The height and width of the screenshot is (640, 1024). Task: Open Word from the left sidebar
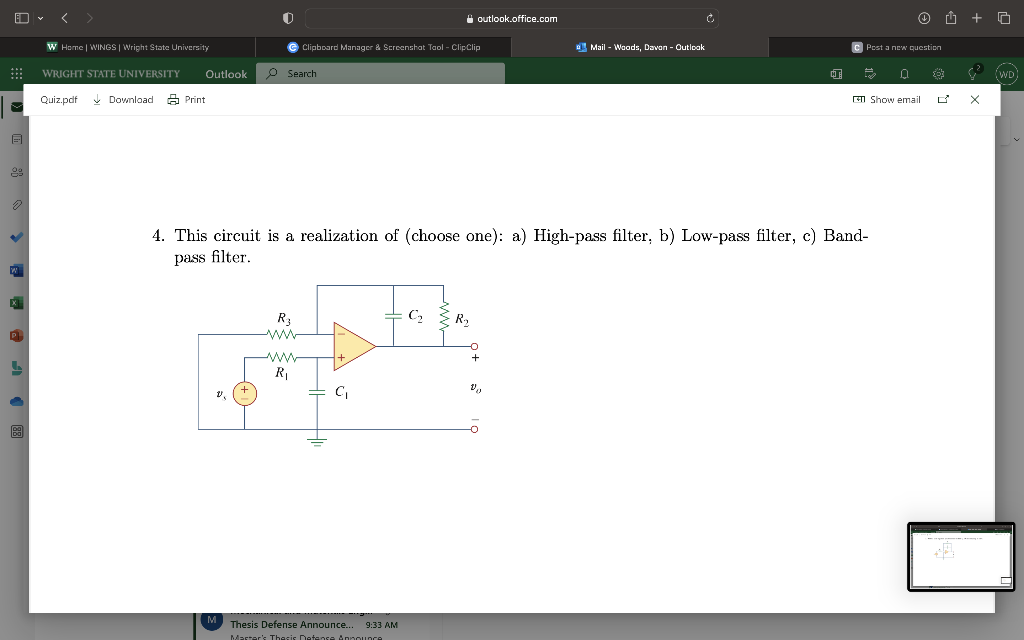[x=15, y=270]
